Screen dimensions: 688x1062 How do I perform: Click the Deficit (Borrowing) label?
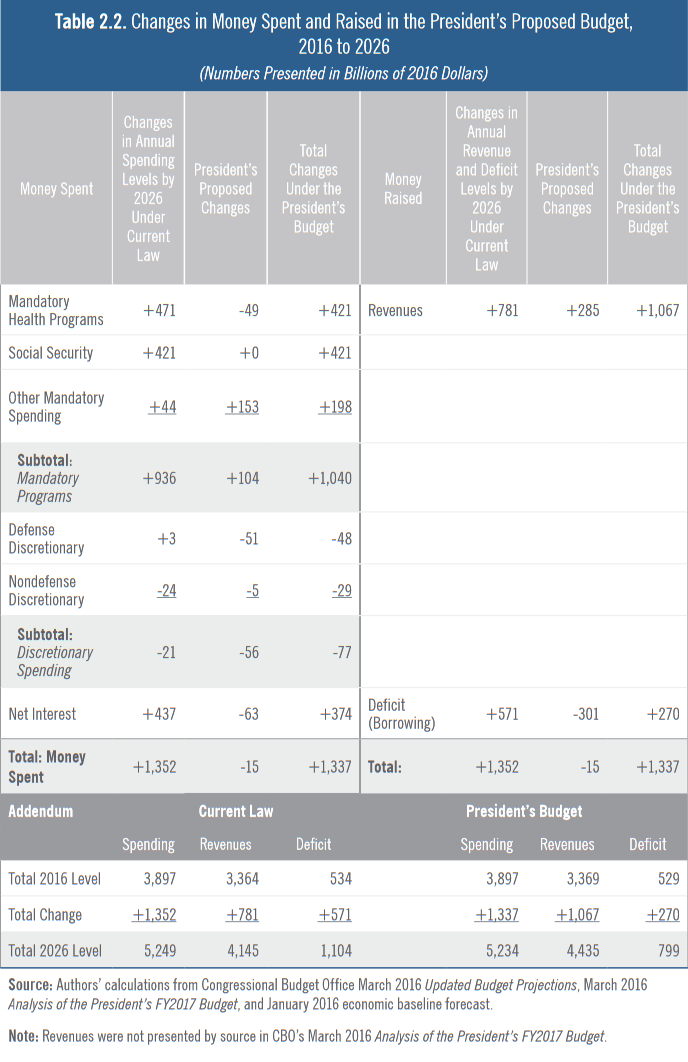click(x=401, y=714)
